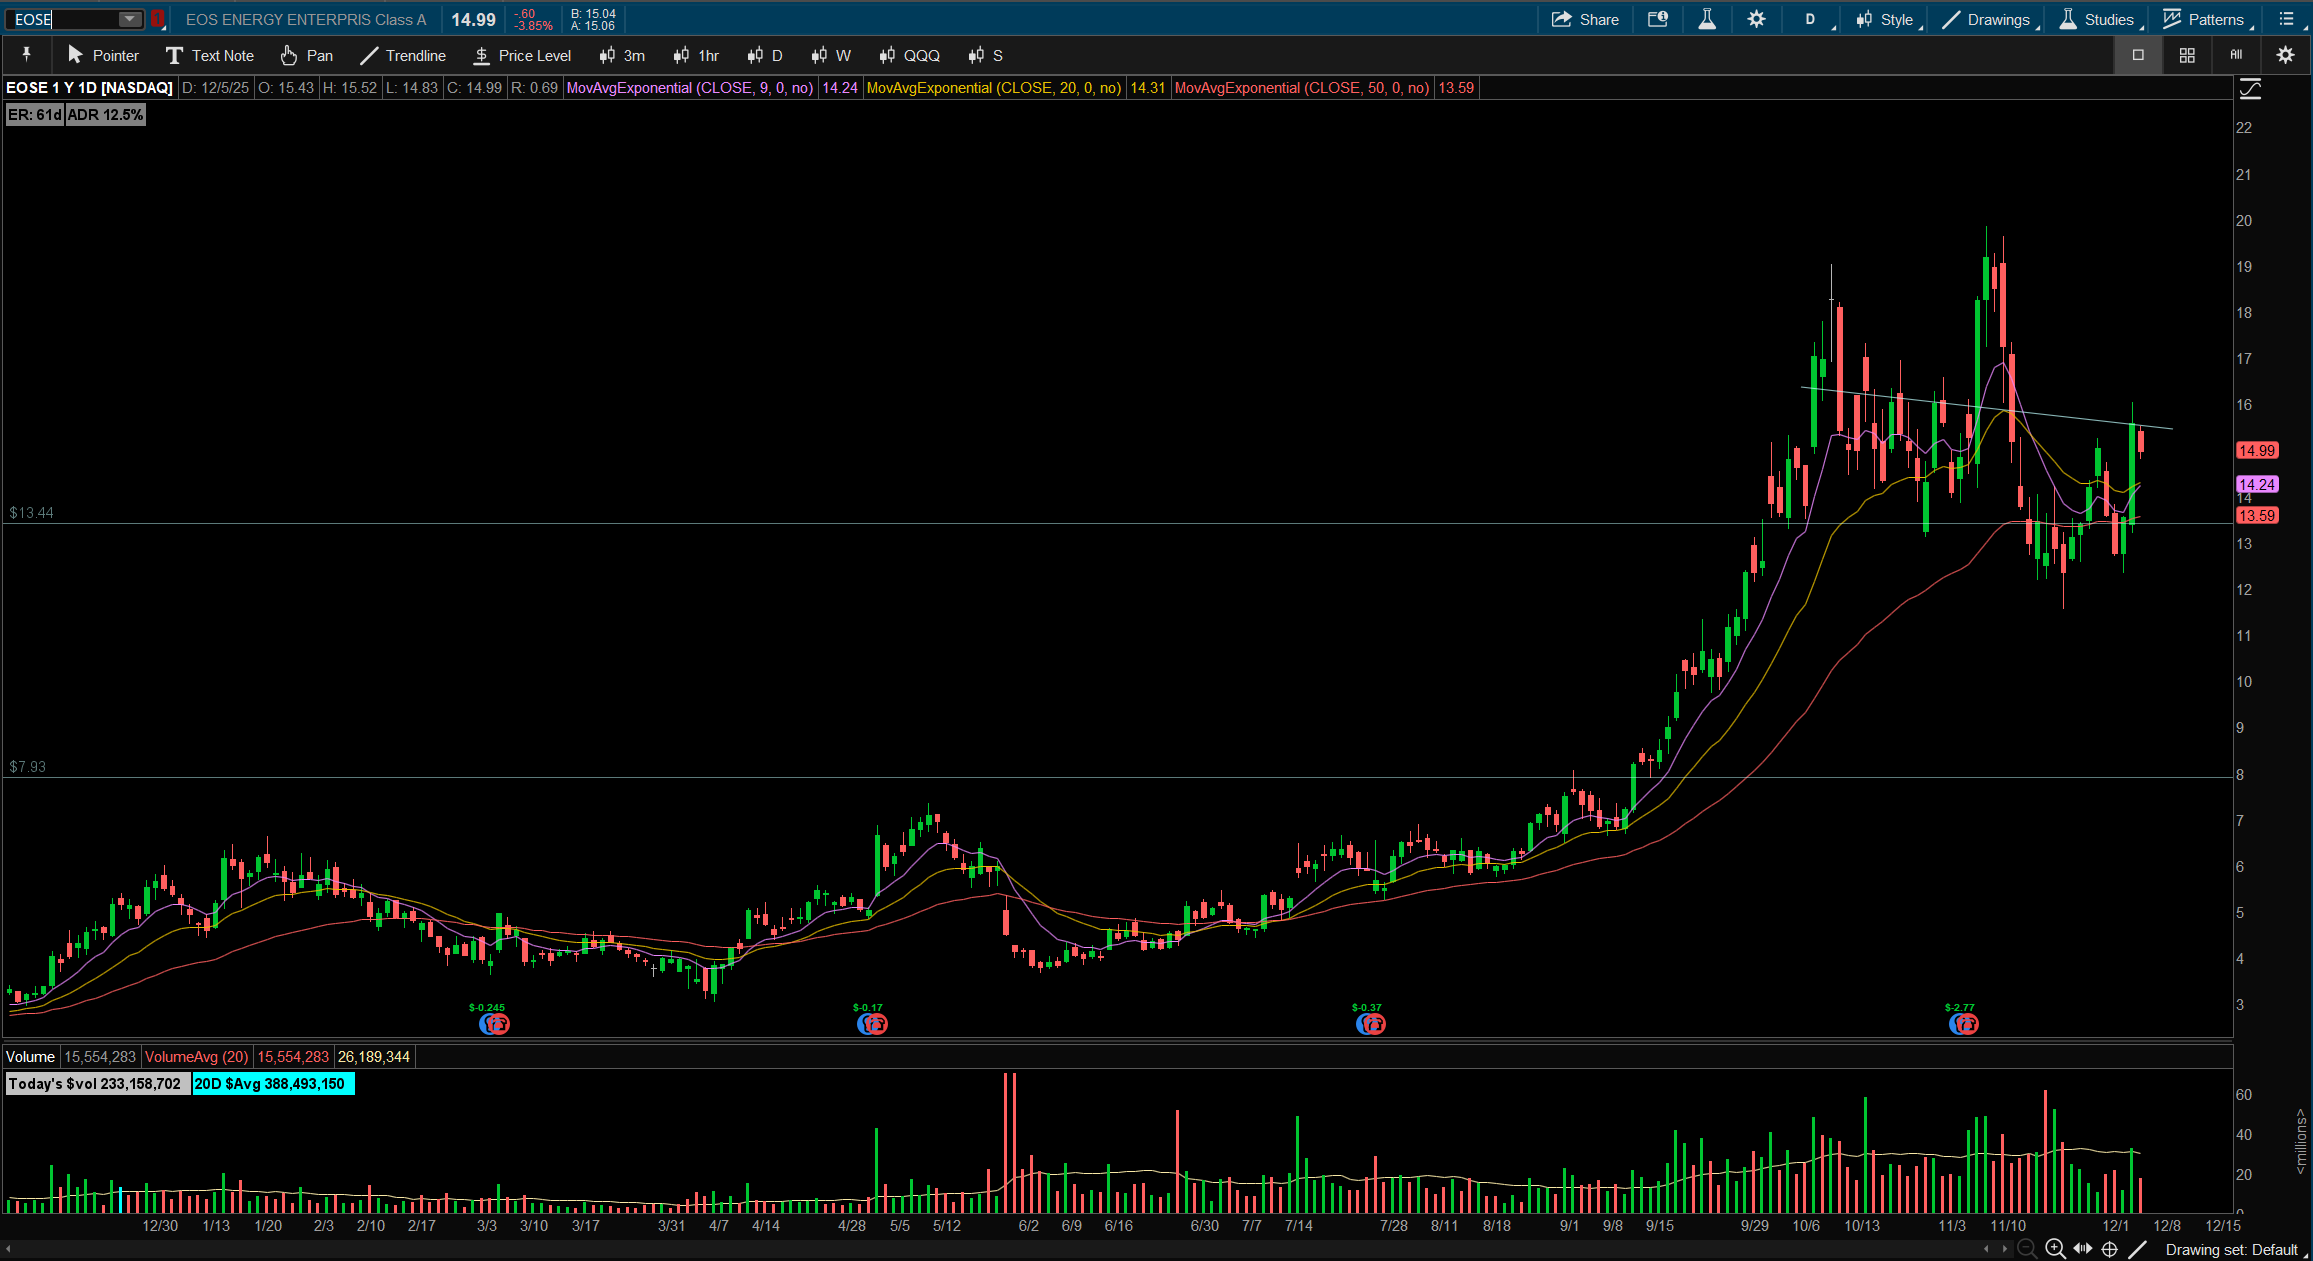Click the zoom in magnifier icon

(x=2055, y=1248)
